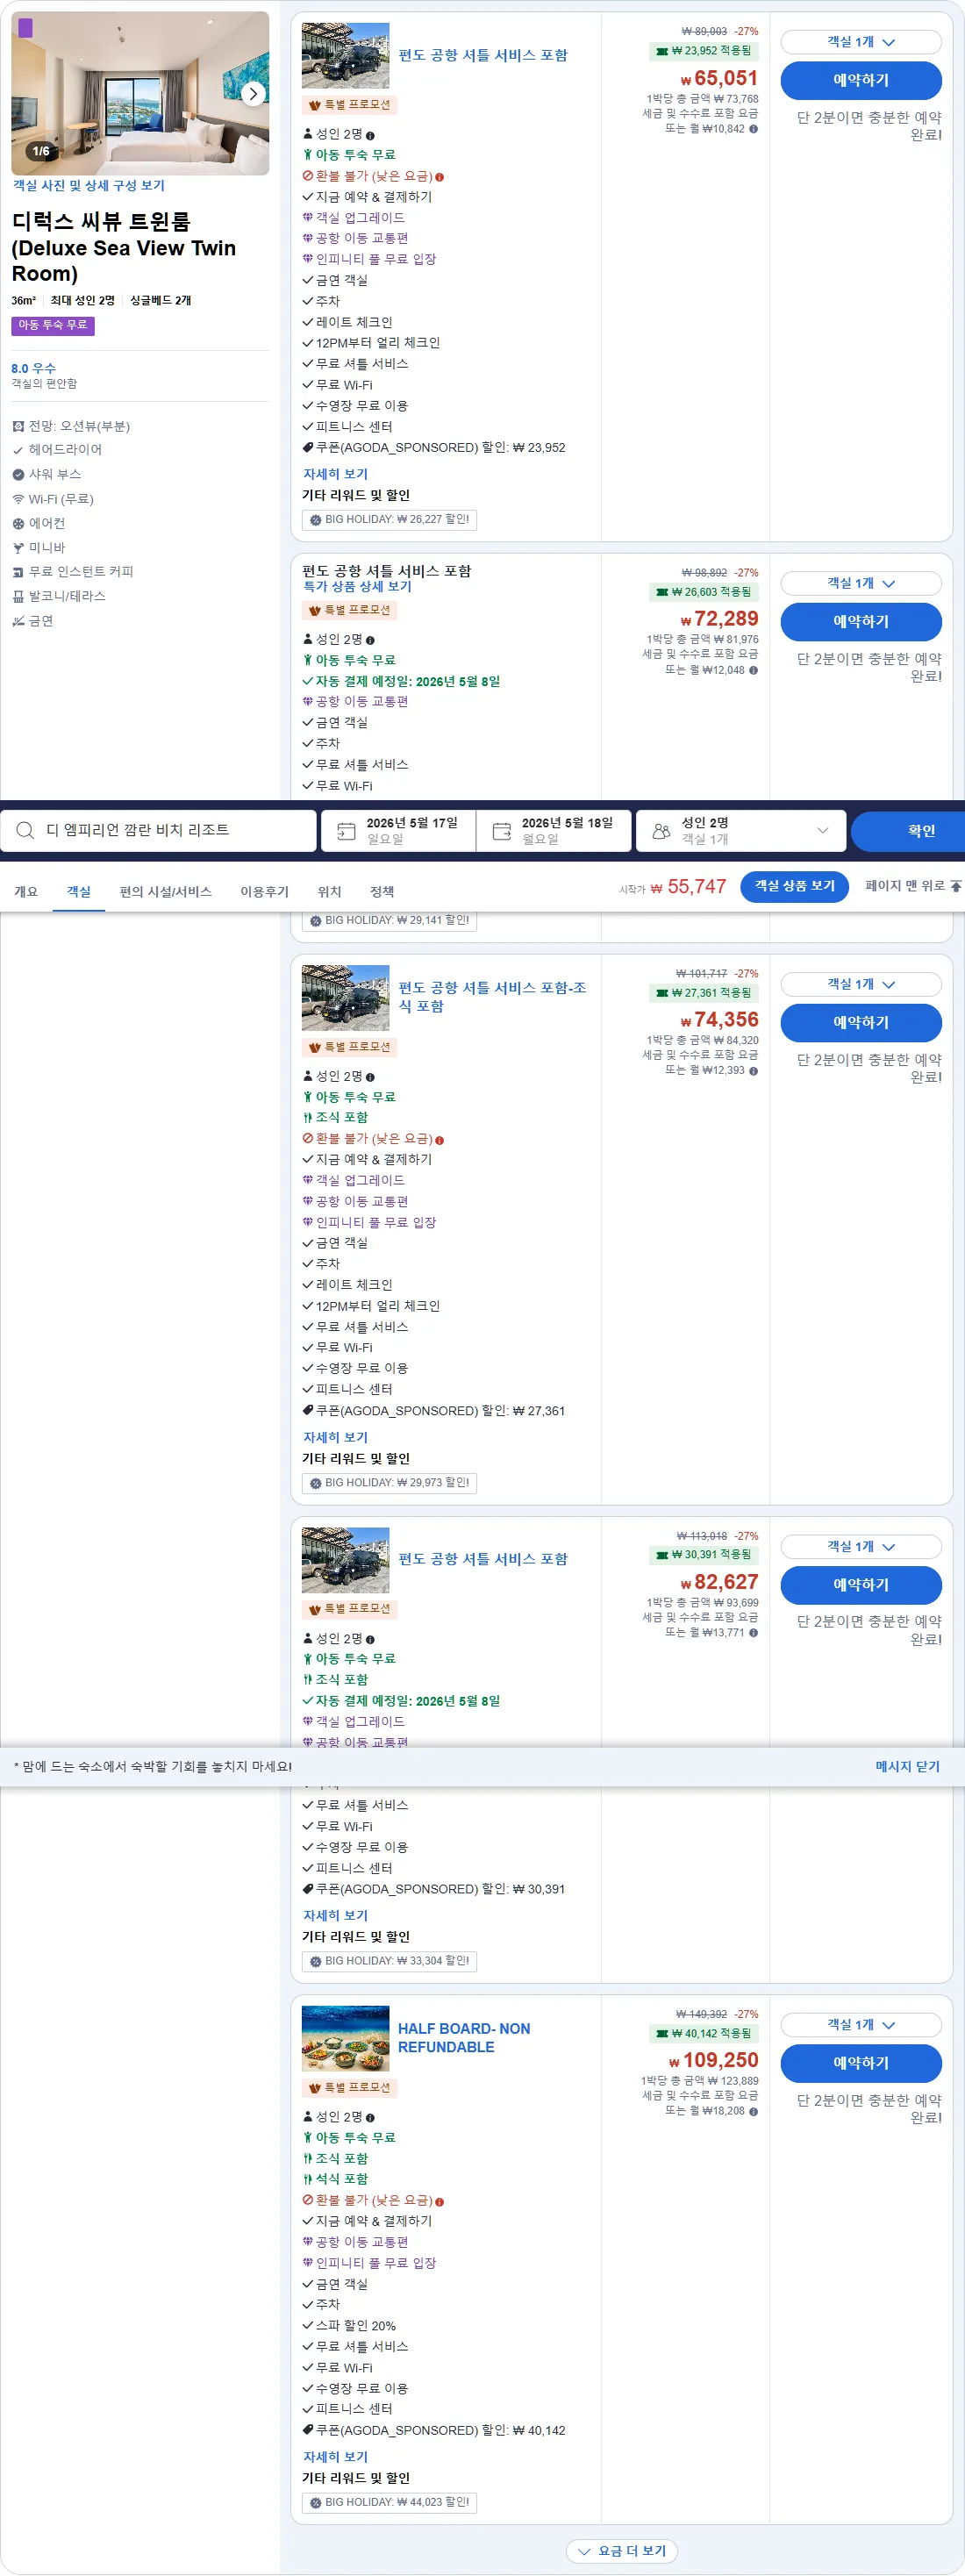
Task: Open 객실 1개 dropdown for ₩82,627 offer
Action: (860, 1547)
